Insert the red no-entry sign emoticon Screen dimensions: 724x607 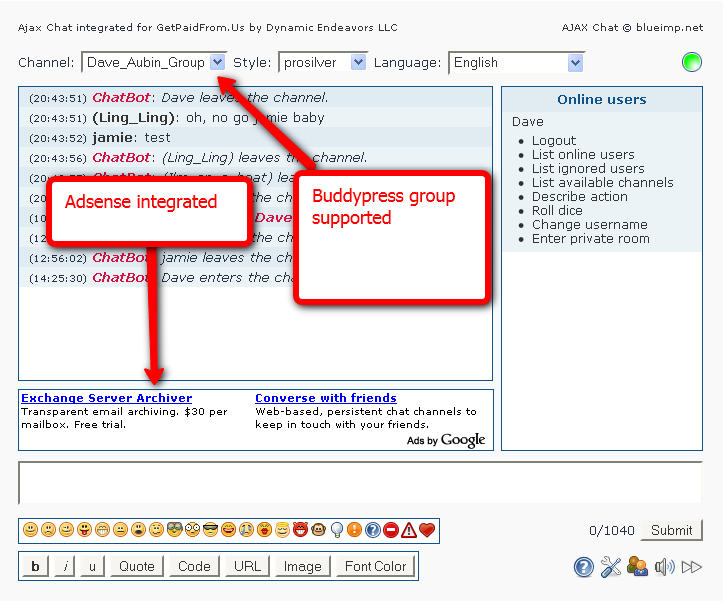tap(391, 530)
